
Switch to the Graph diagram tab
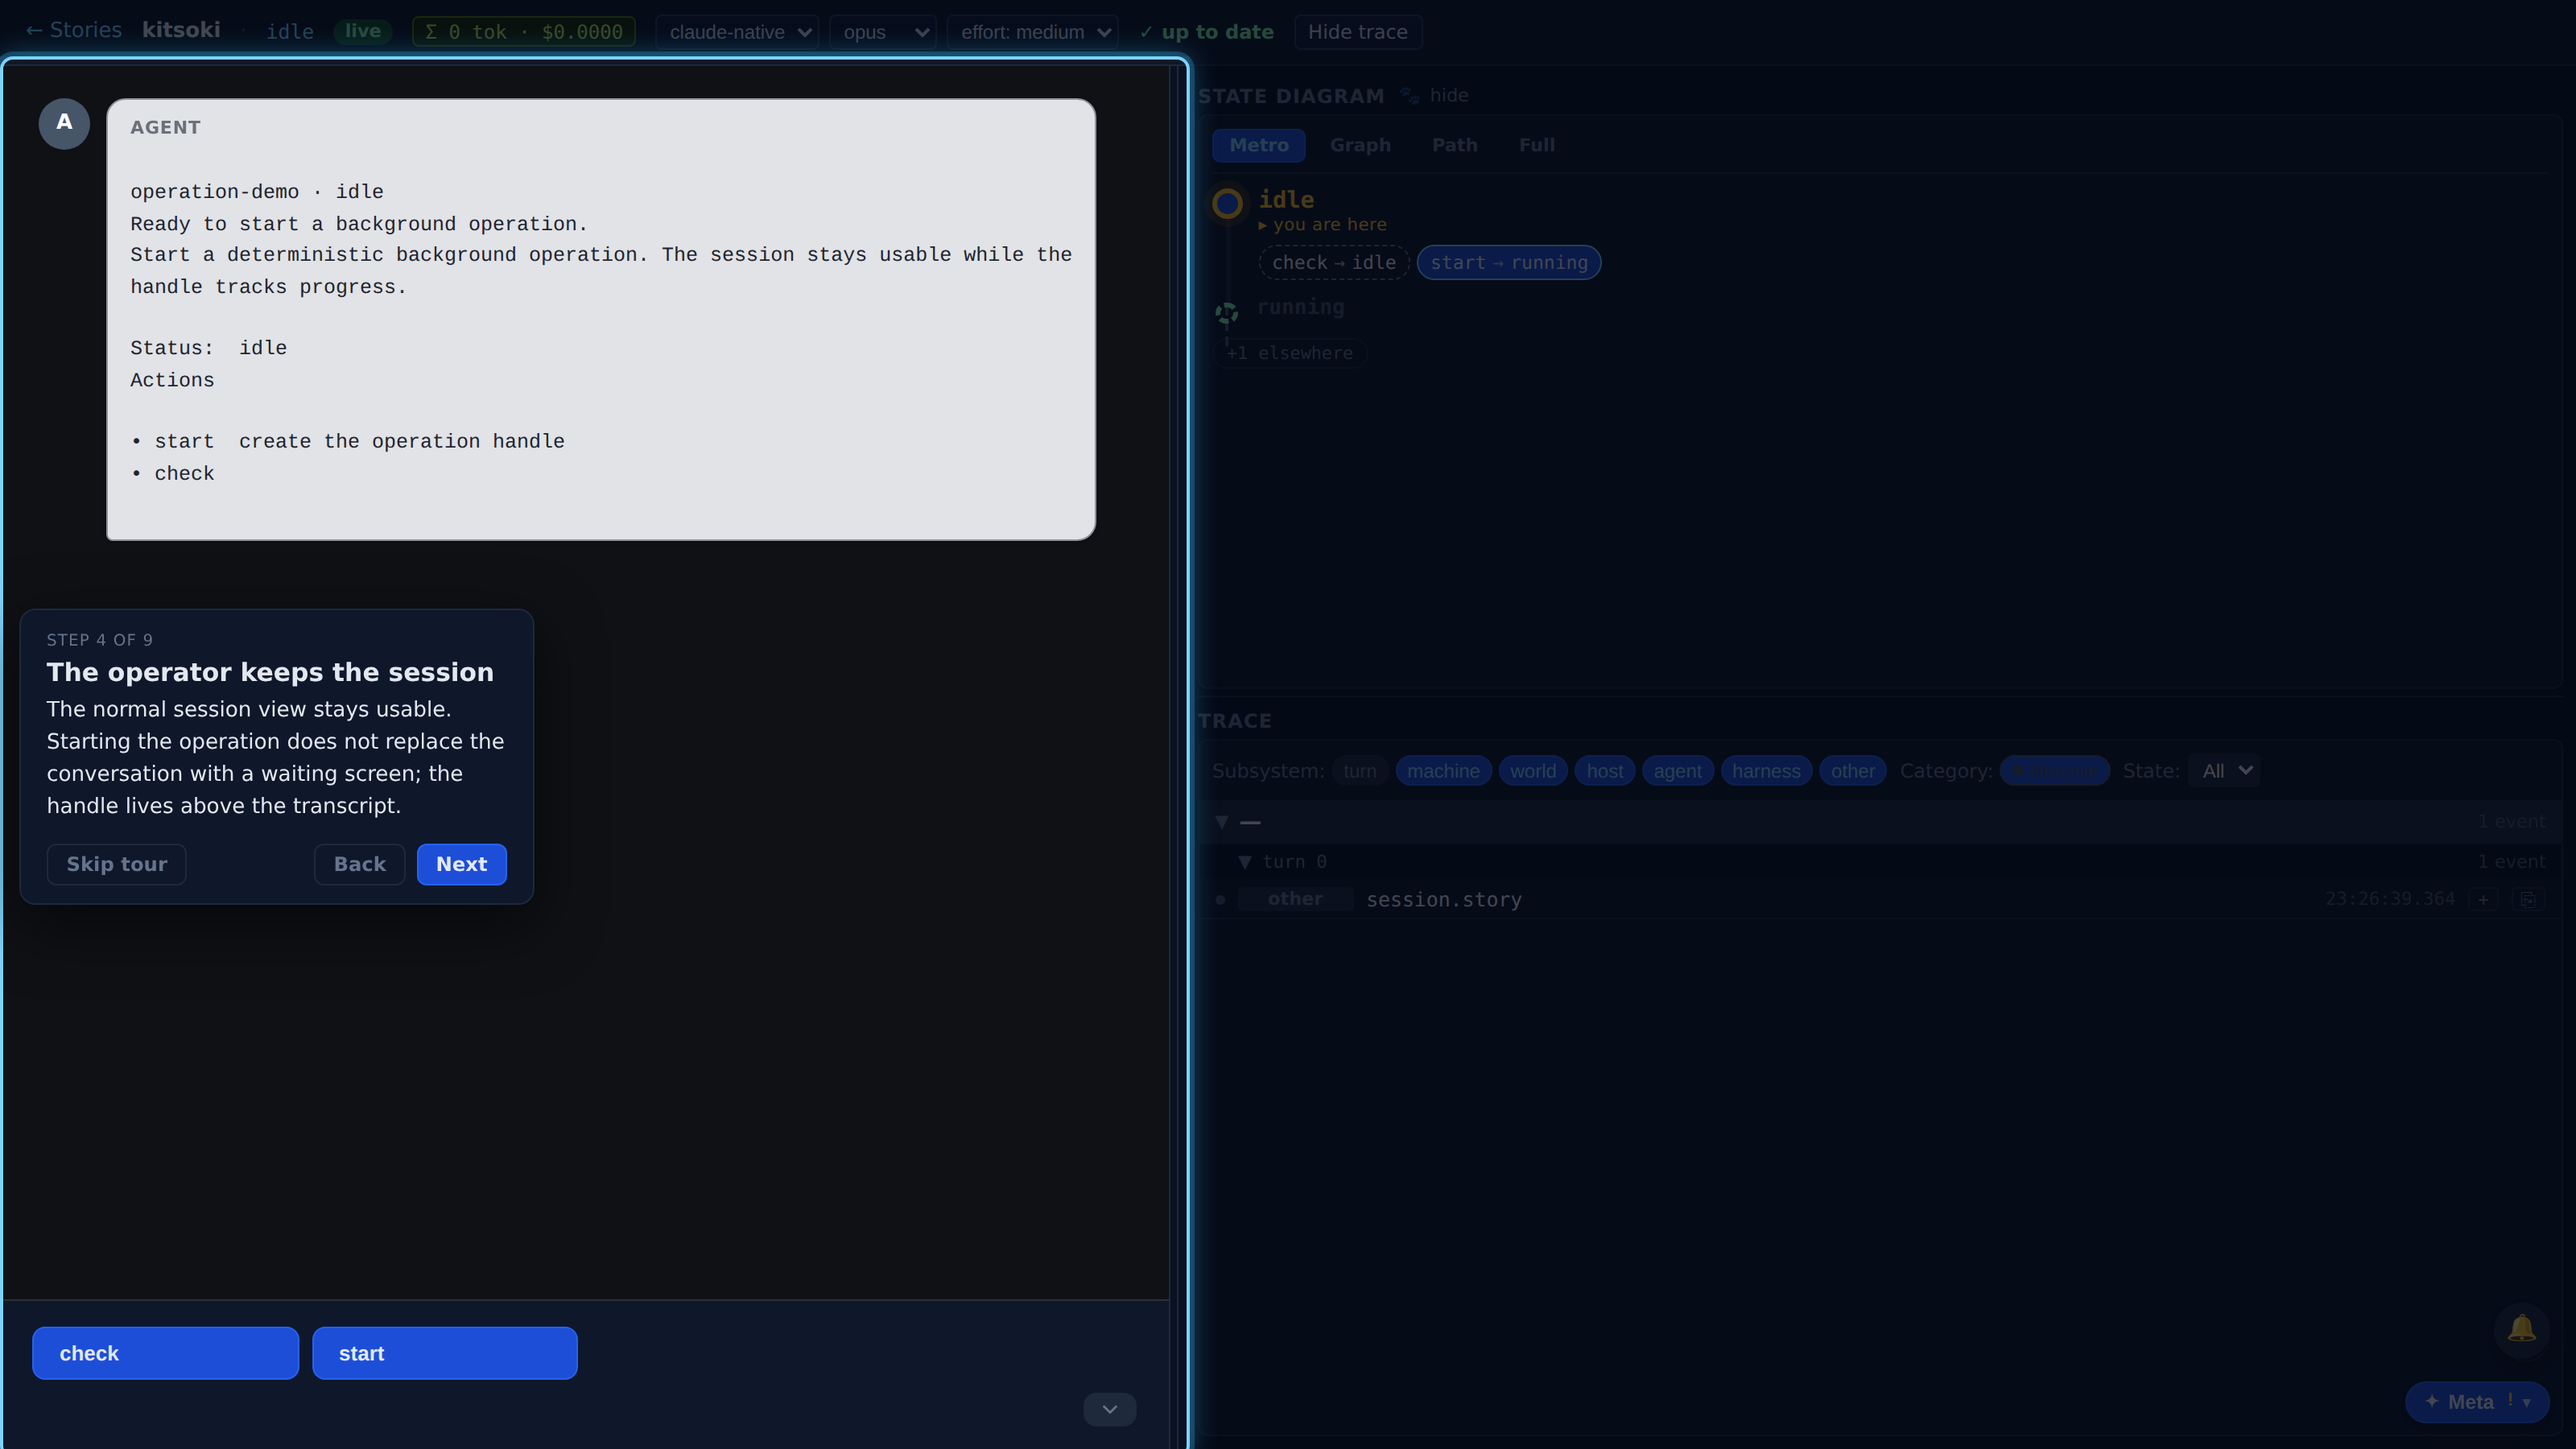tap(1360, 145)
